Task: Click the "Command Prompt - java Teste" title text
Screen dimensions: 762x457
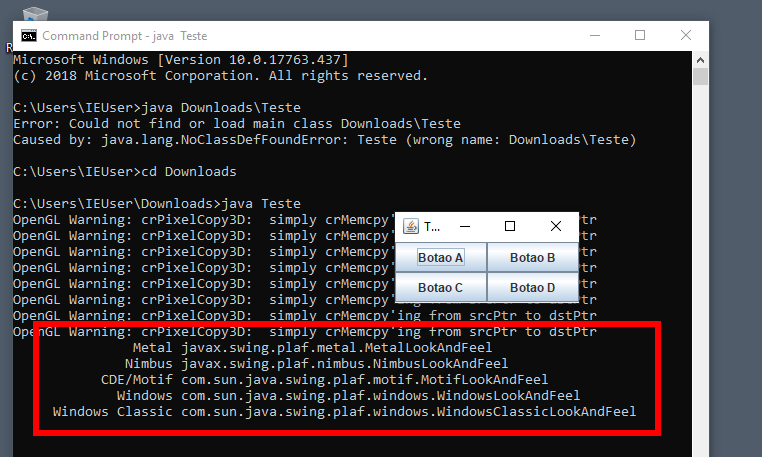Action: point(124,36)
